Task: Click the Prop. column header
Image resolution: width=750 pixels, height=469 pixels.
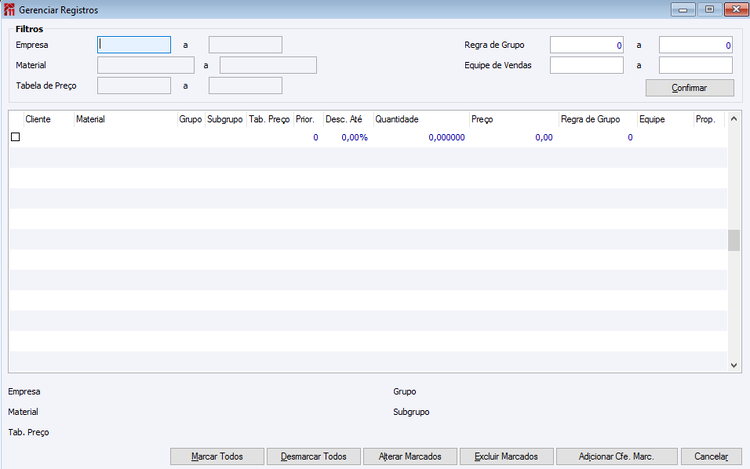Action: [x=709, y=120]
